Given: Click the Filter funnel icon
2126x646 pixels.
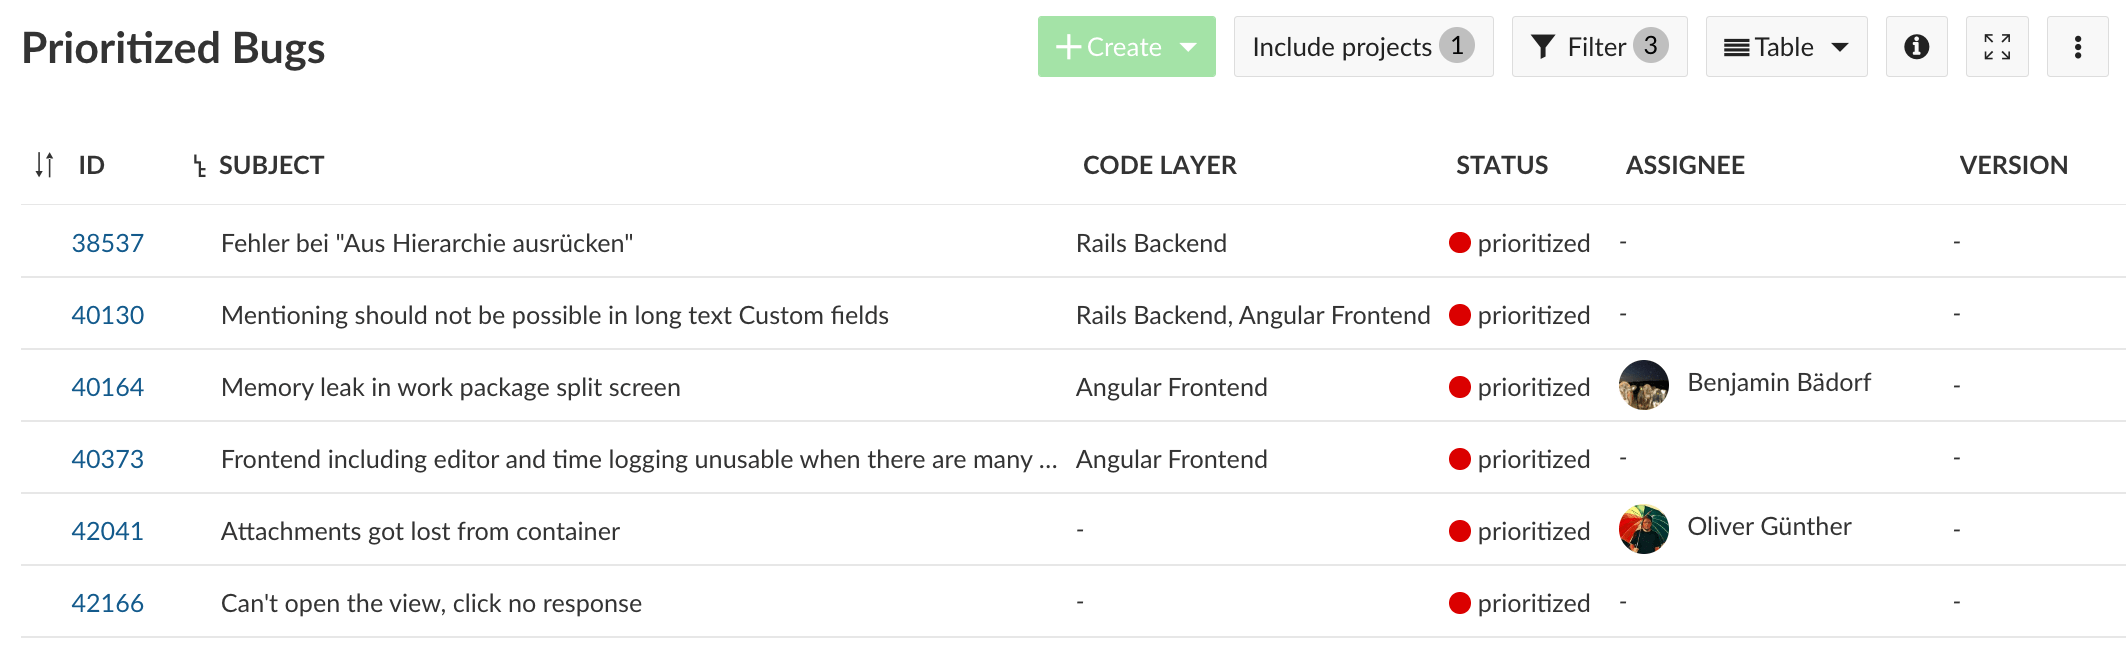Looking at the screenshot, I should point(1543,47).
